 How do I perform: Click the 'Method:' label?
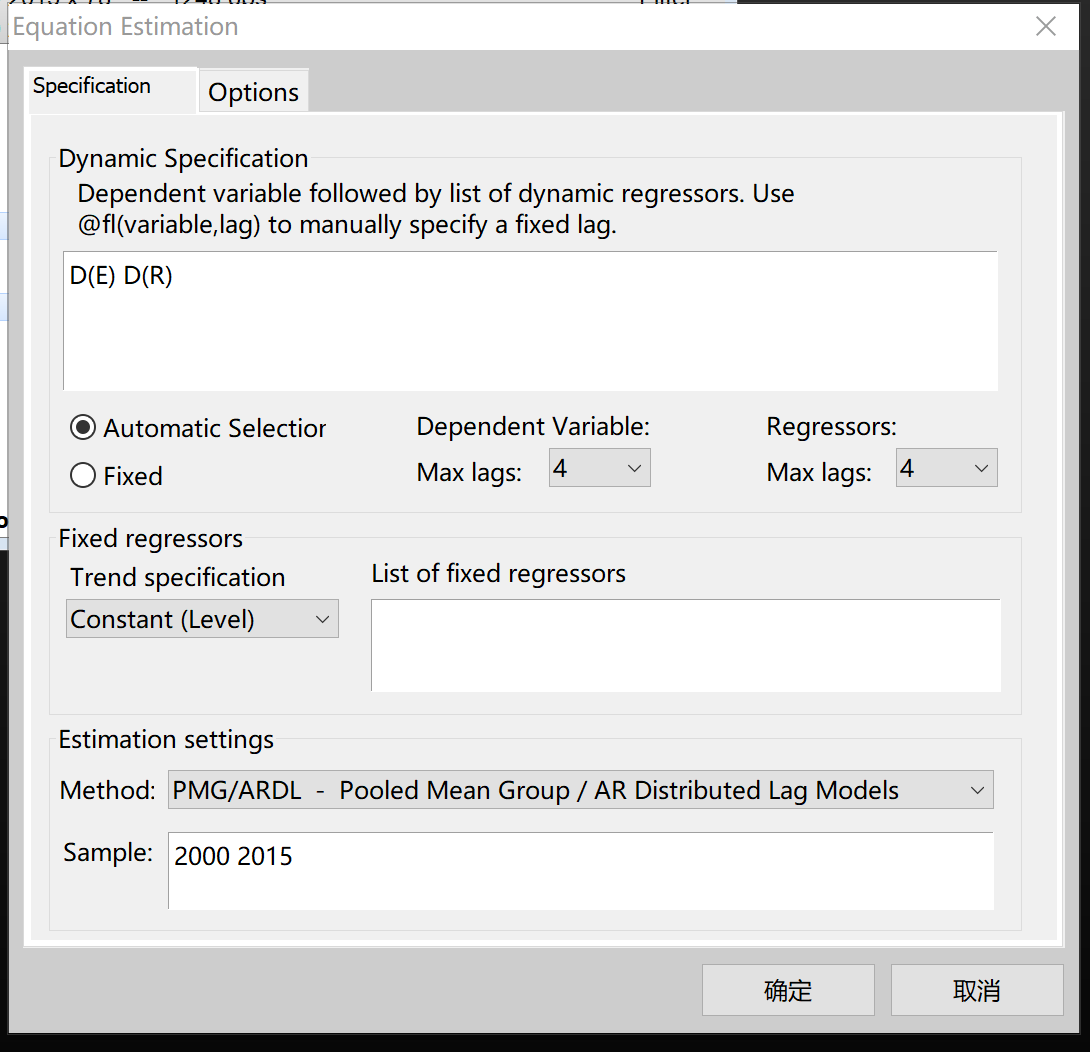pyautogui.click(x=107, y=791)
